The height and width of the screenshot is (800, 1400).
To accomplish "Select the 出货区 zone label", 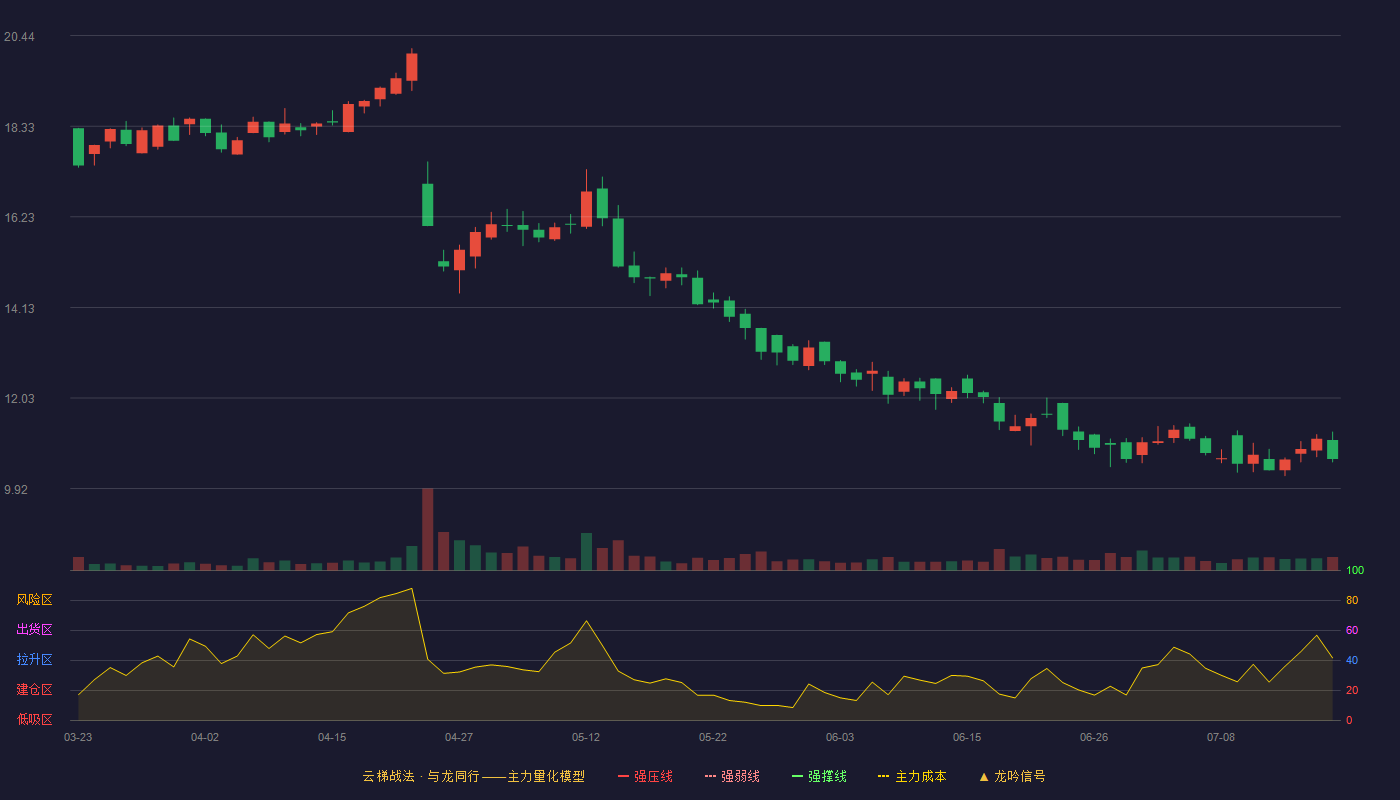I will 34,630.
